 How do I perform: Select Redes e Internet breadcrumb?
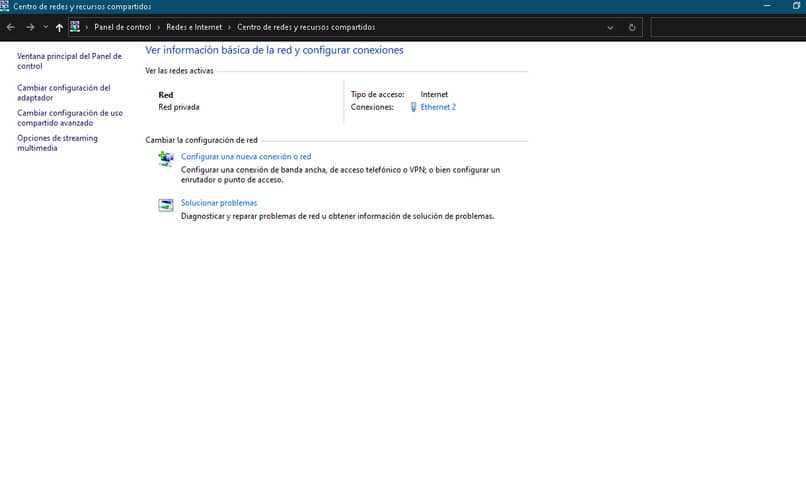194,27
